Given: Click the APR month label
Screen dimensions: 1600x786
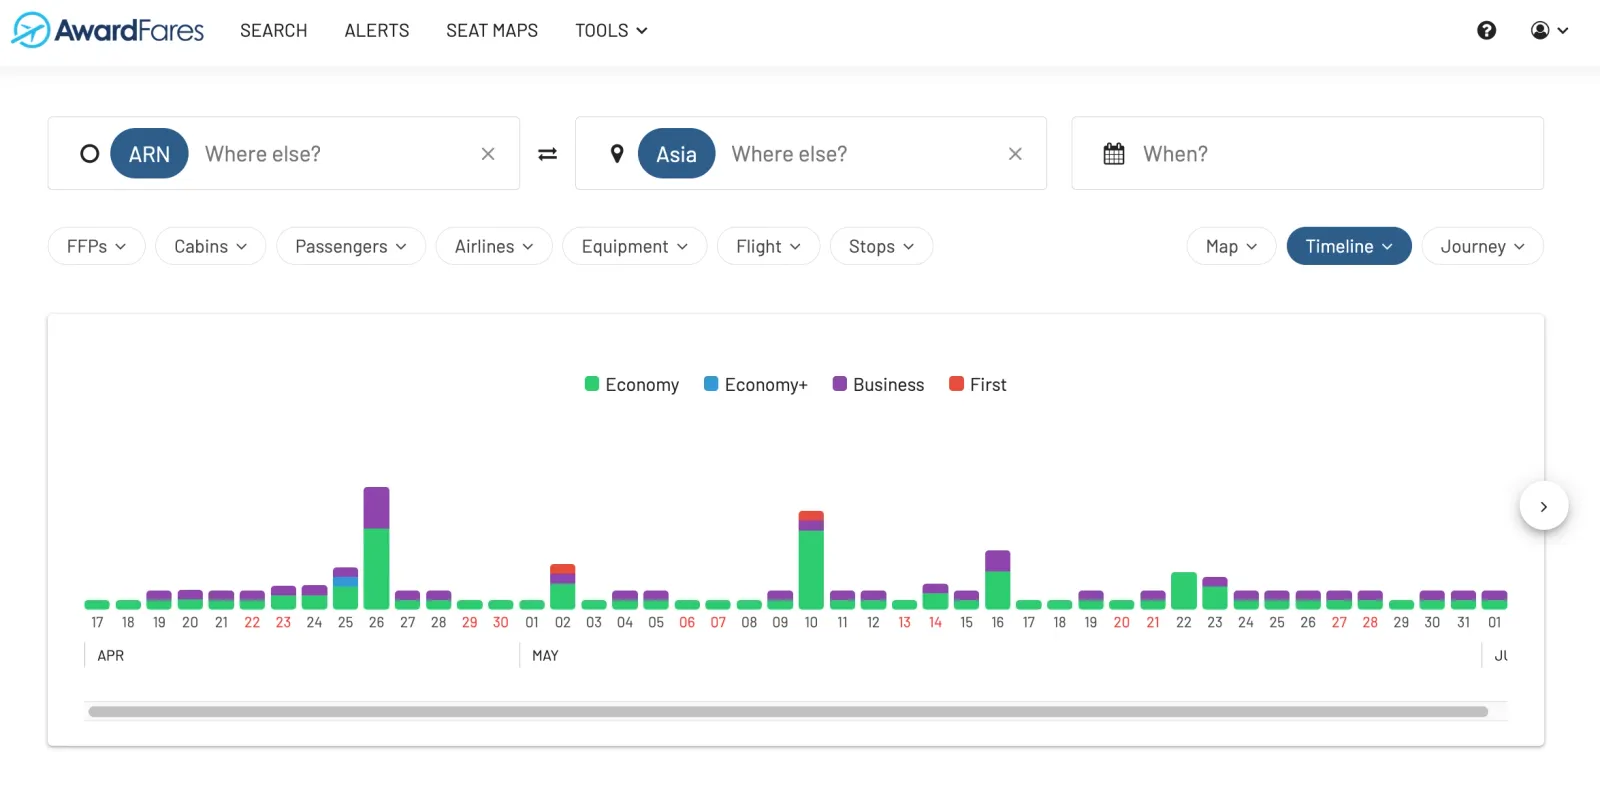Looking at the screenshot, I should click(111, 656).
